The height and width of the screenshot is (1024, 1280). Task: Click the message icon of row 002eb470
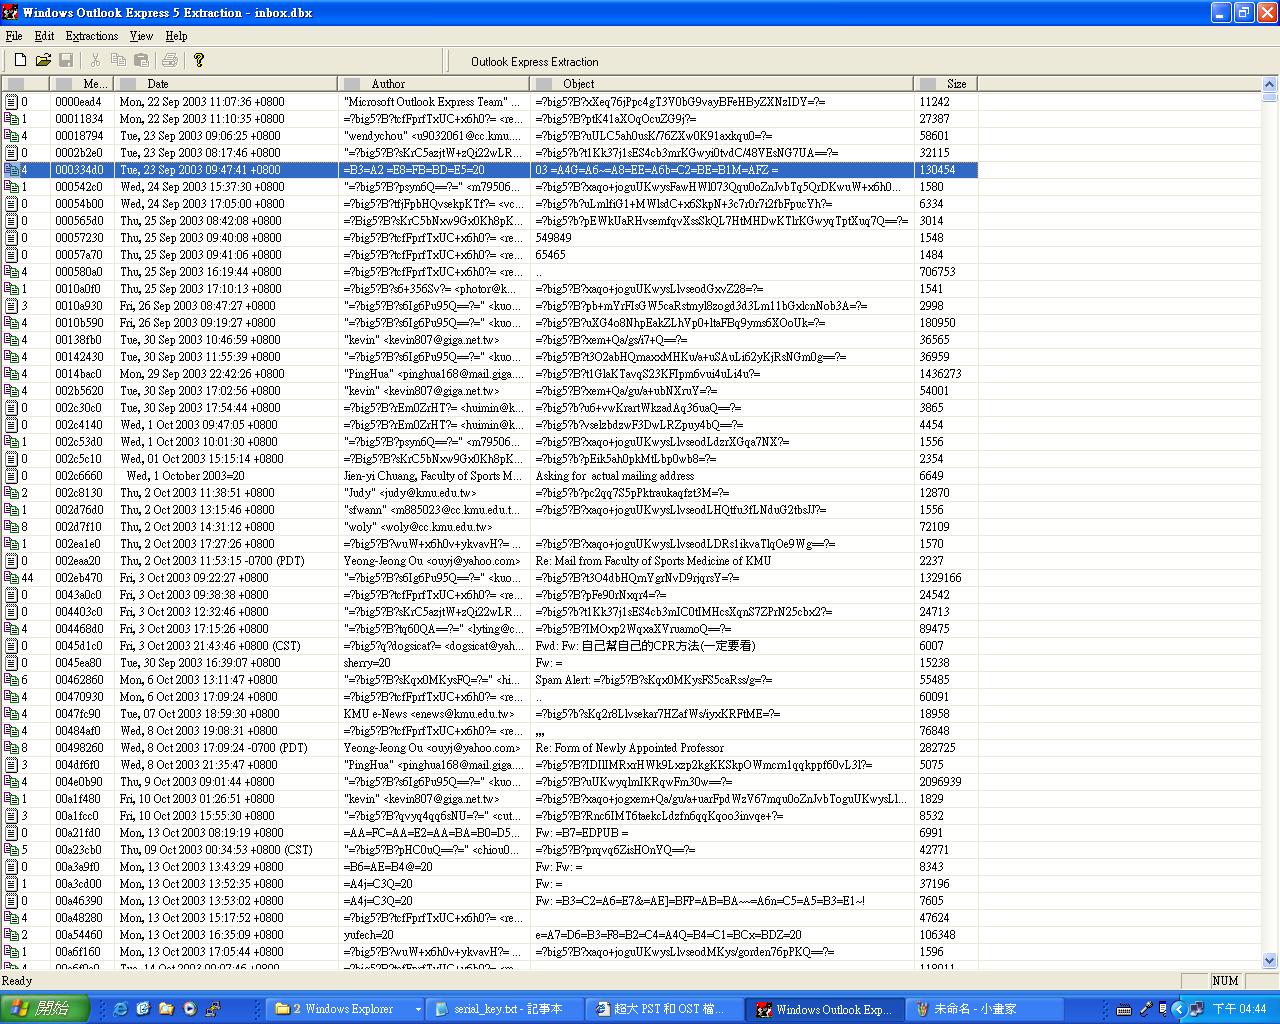pyautogui.click(x=11, y=578)
